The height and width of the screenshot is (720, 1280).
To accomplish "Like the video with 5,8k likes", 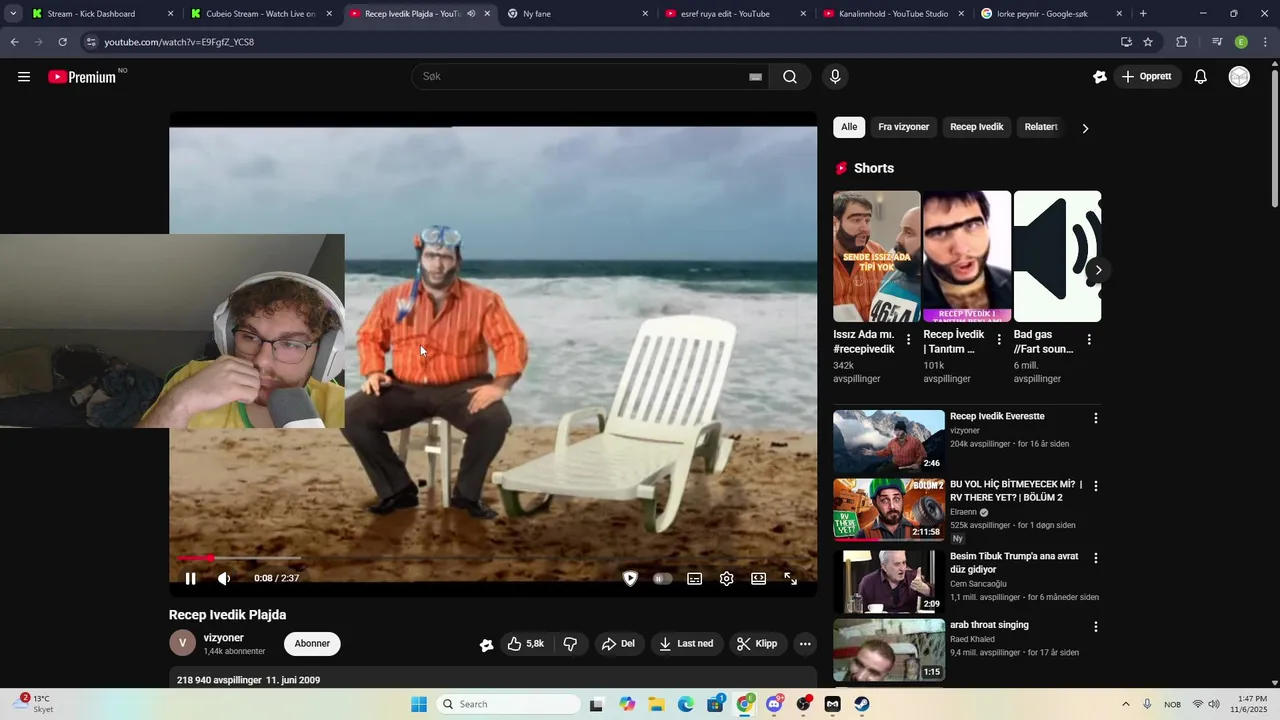I will point(526,644).
